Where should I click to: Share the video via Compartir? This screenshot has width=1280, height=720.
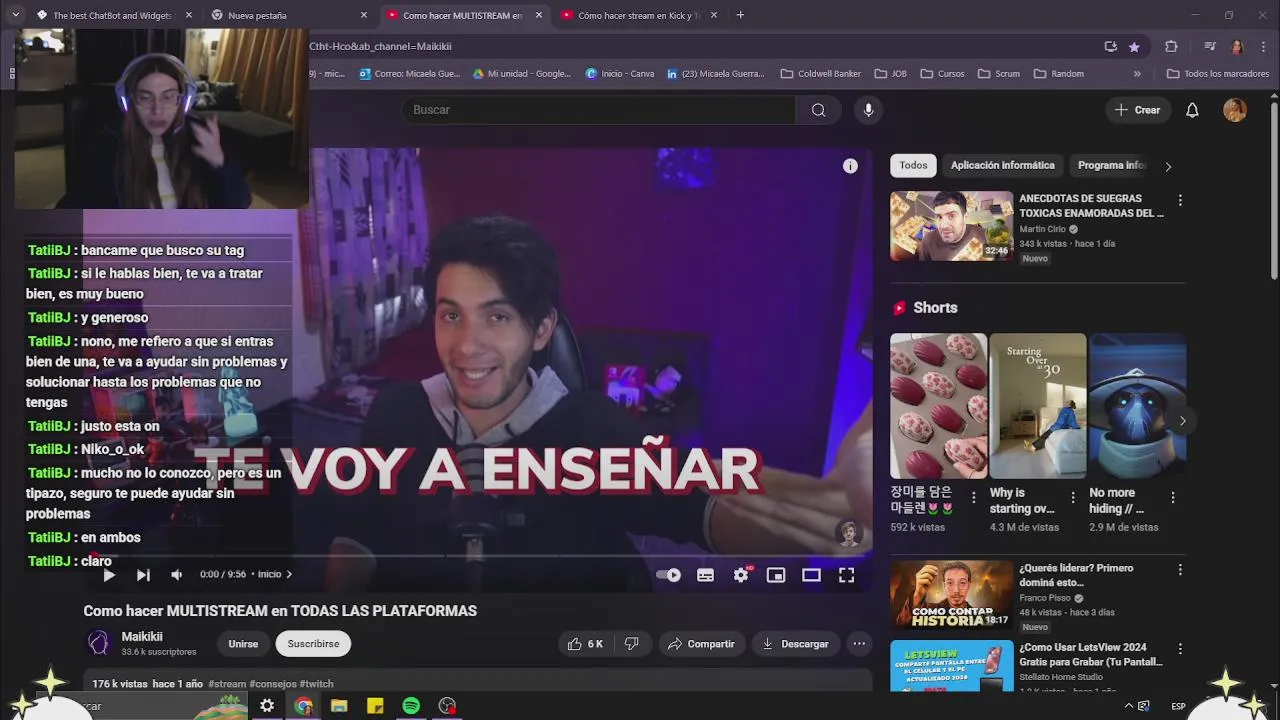(x=701, y=644)
